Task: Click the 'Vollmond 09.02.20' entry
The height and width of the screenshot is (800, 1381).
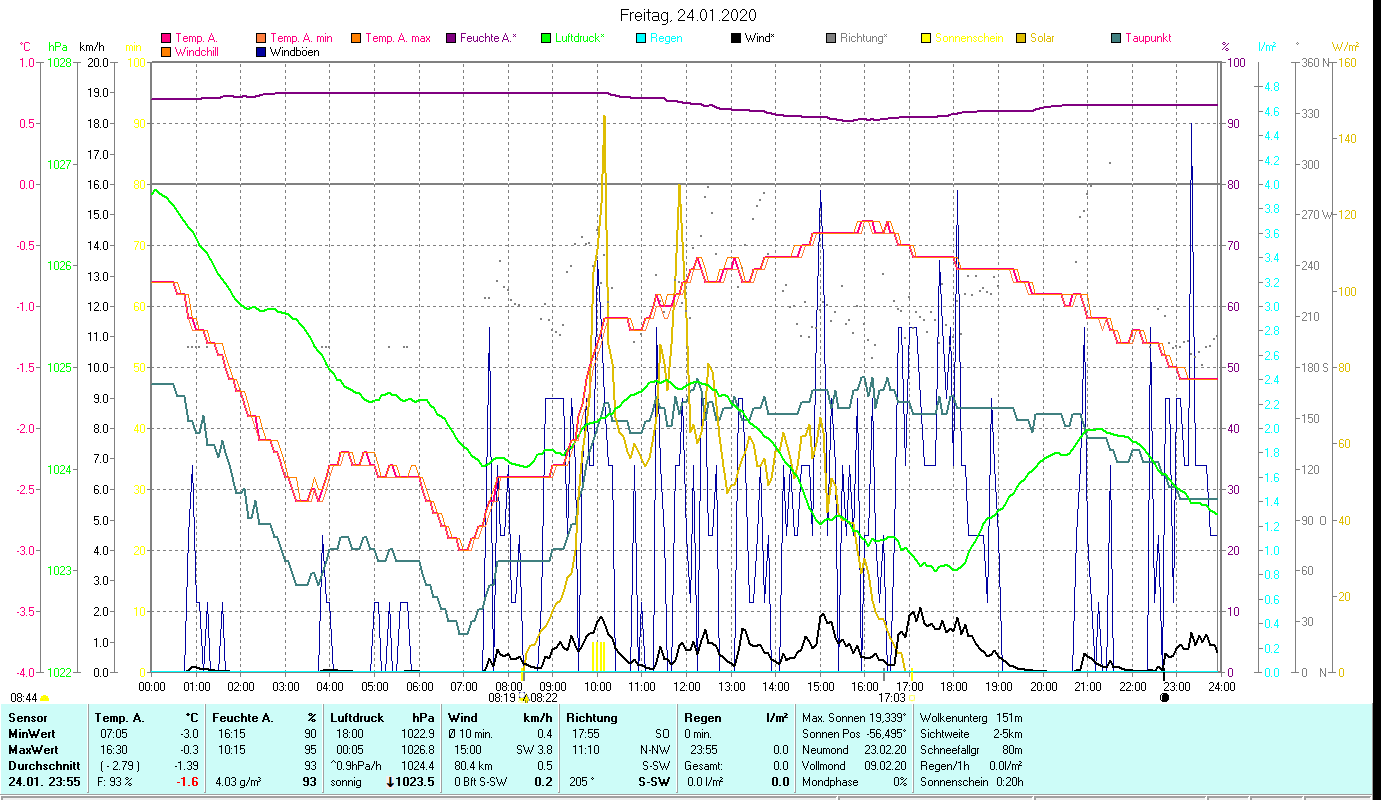Action: 853,766
